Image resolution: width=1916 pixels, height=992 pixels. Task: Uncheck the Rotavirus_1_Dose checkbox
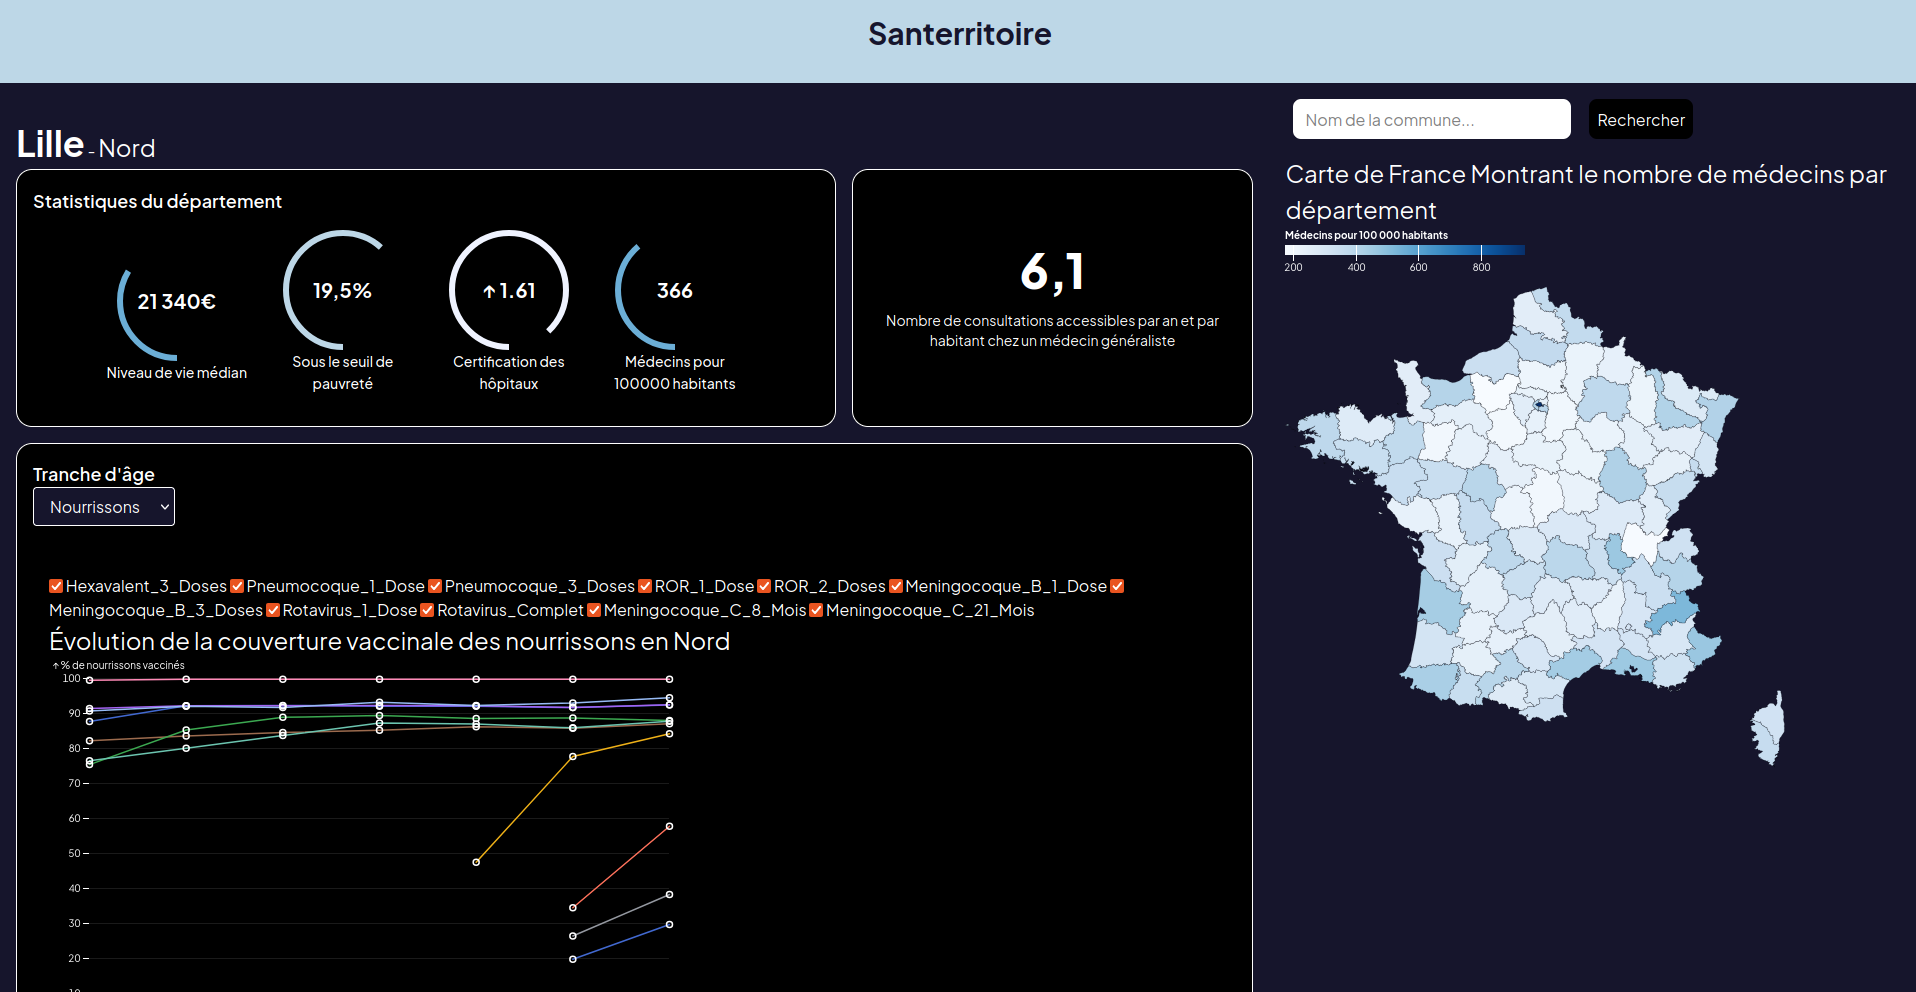272,610
